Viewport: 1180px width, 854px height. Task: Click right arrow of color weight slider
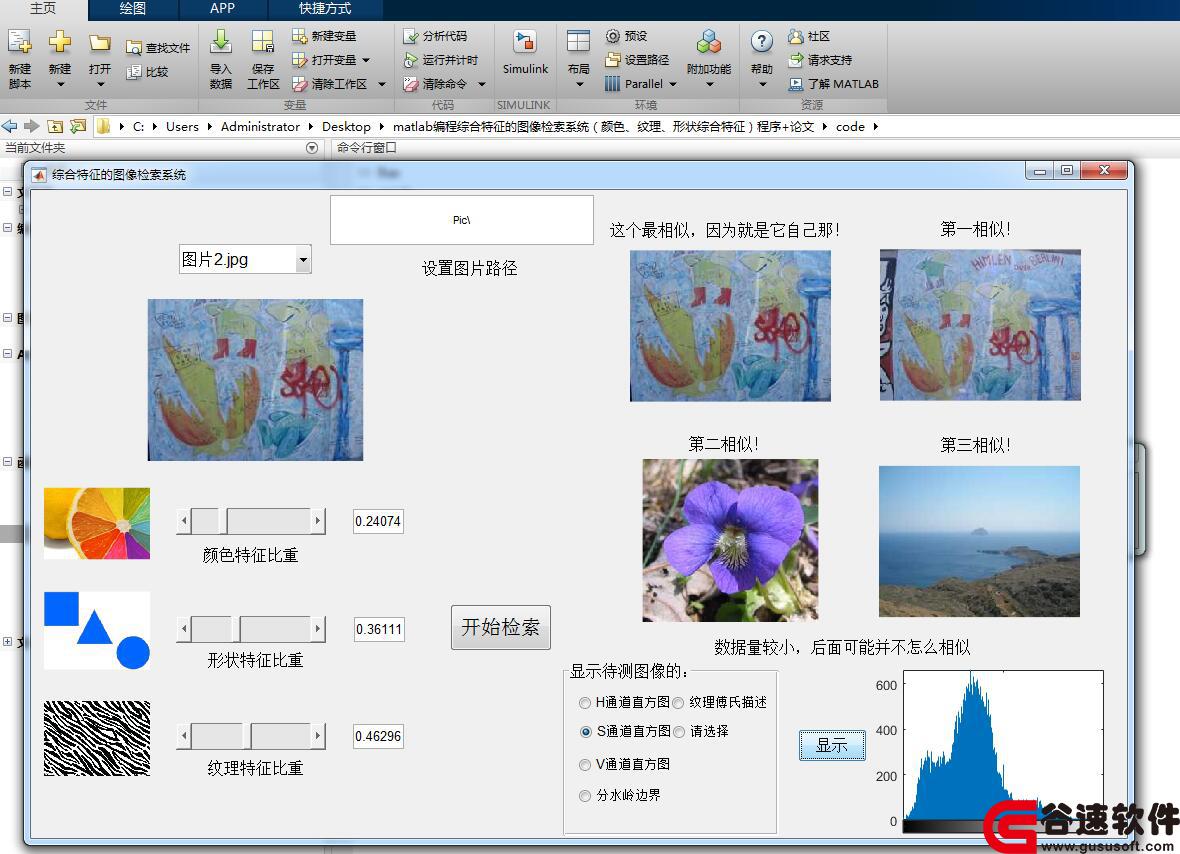318,521
